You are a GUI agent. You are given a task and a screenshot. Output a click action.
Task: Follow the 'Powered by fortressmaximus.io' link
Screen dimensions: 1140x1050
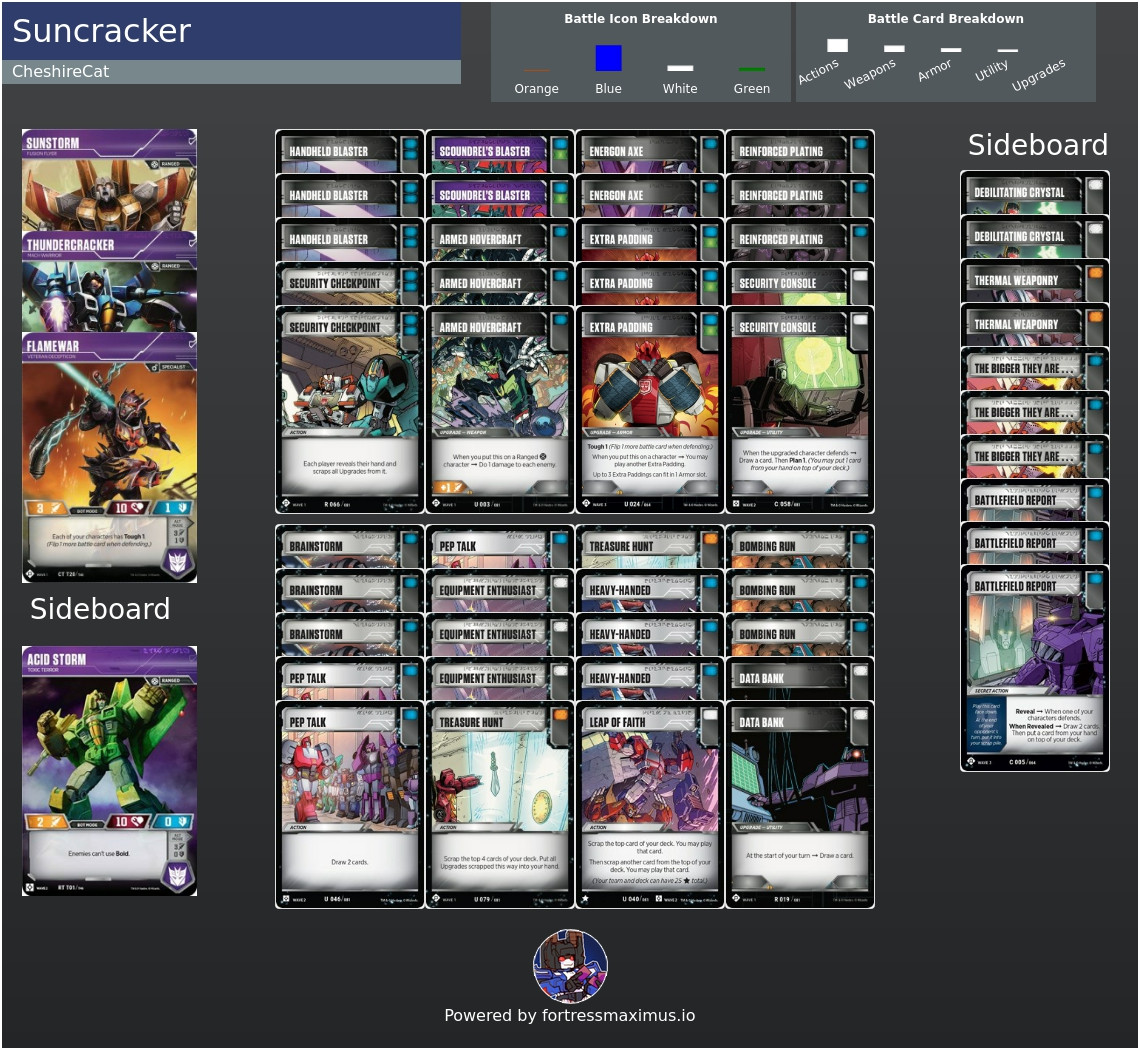pos(570,1015)
